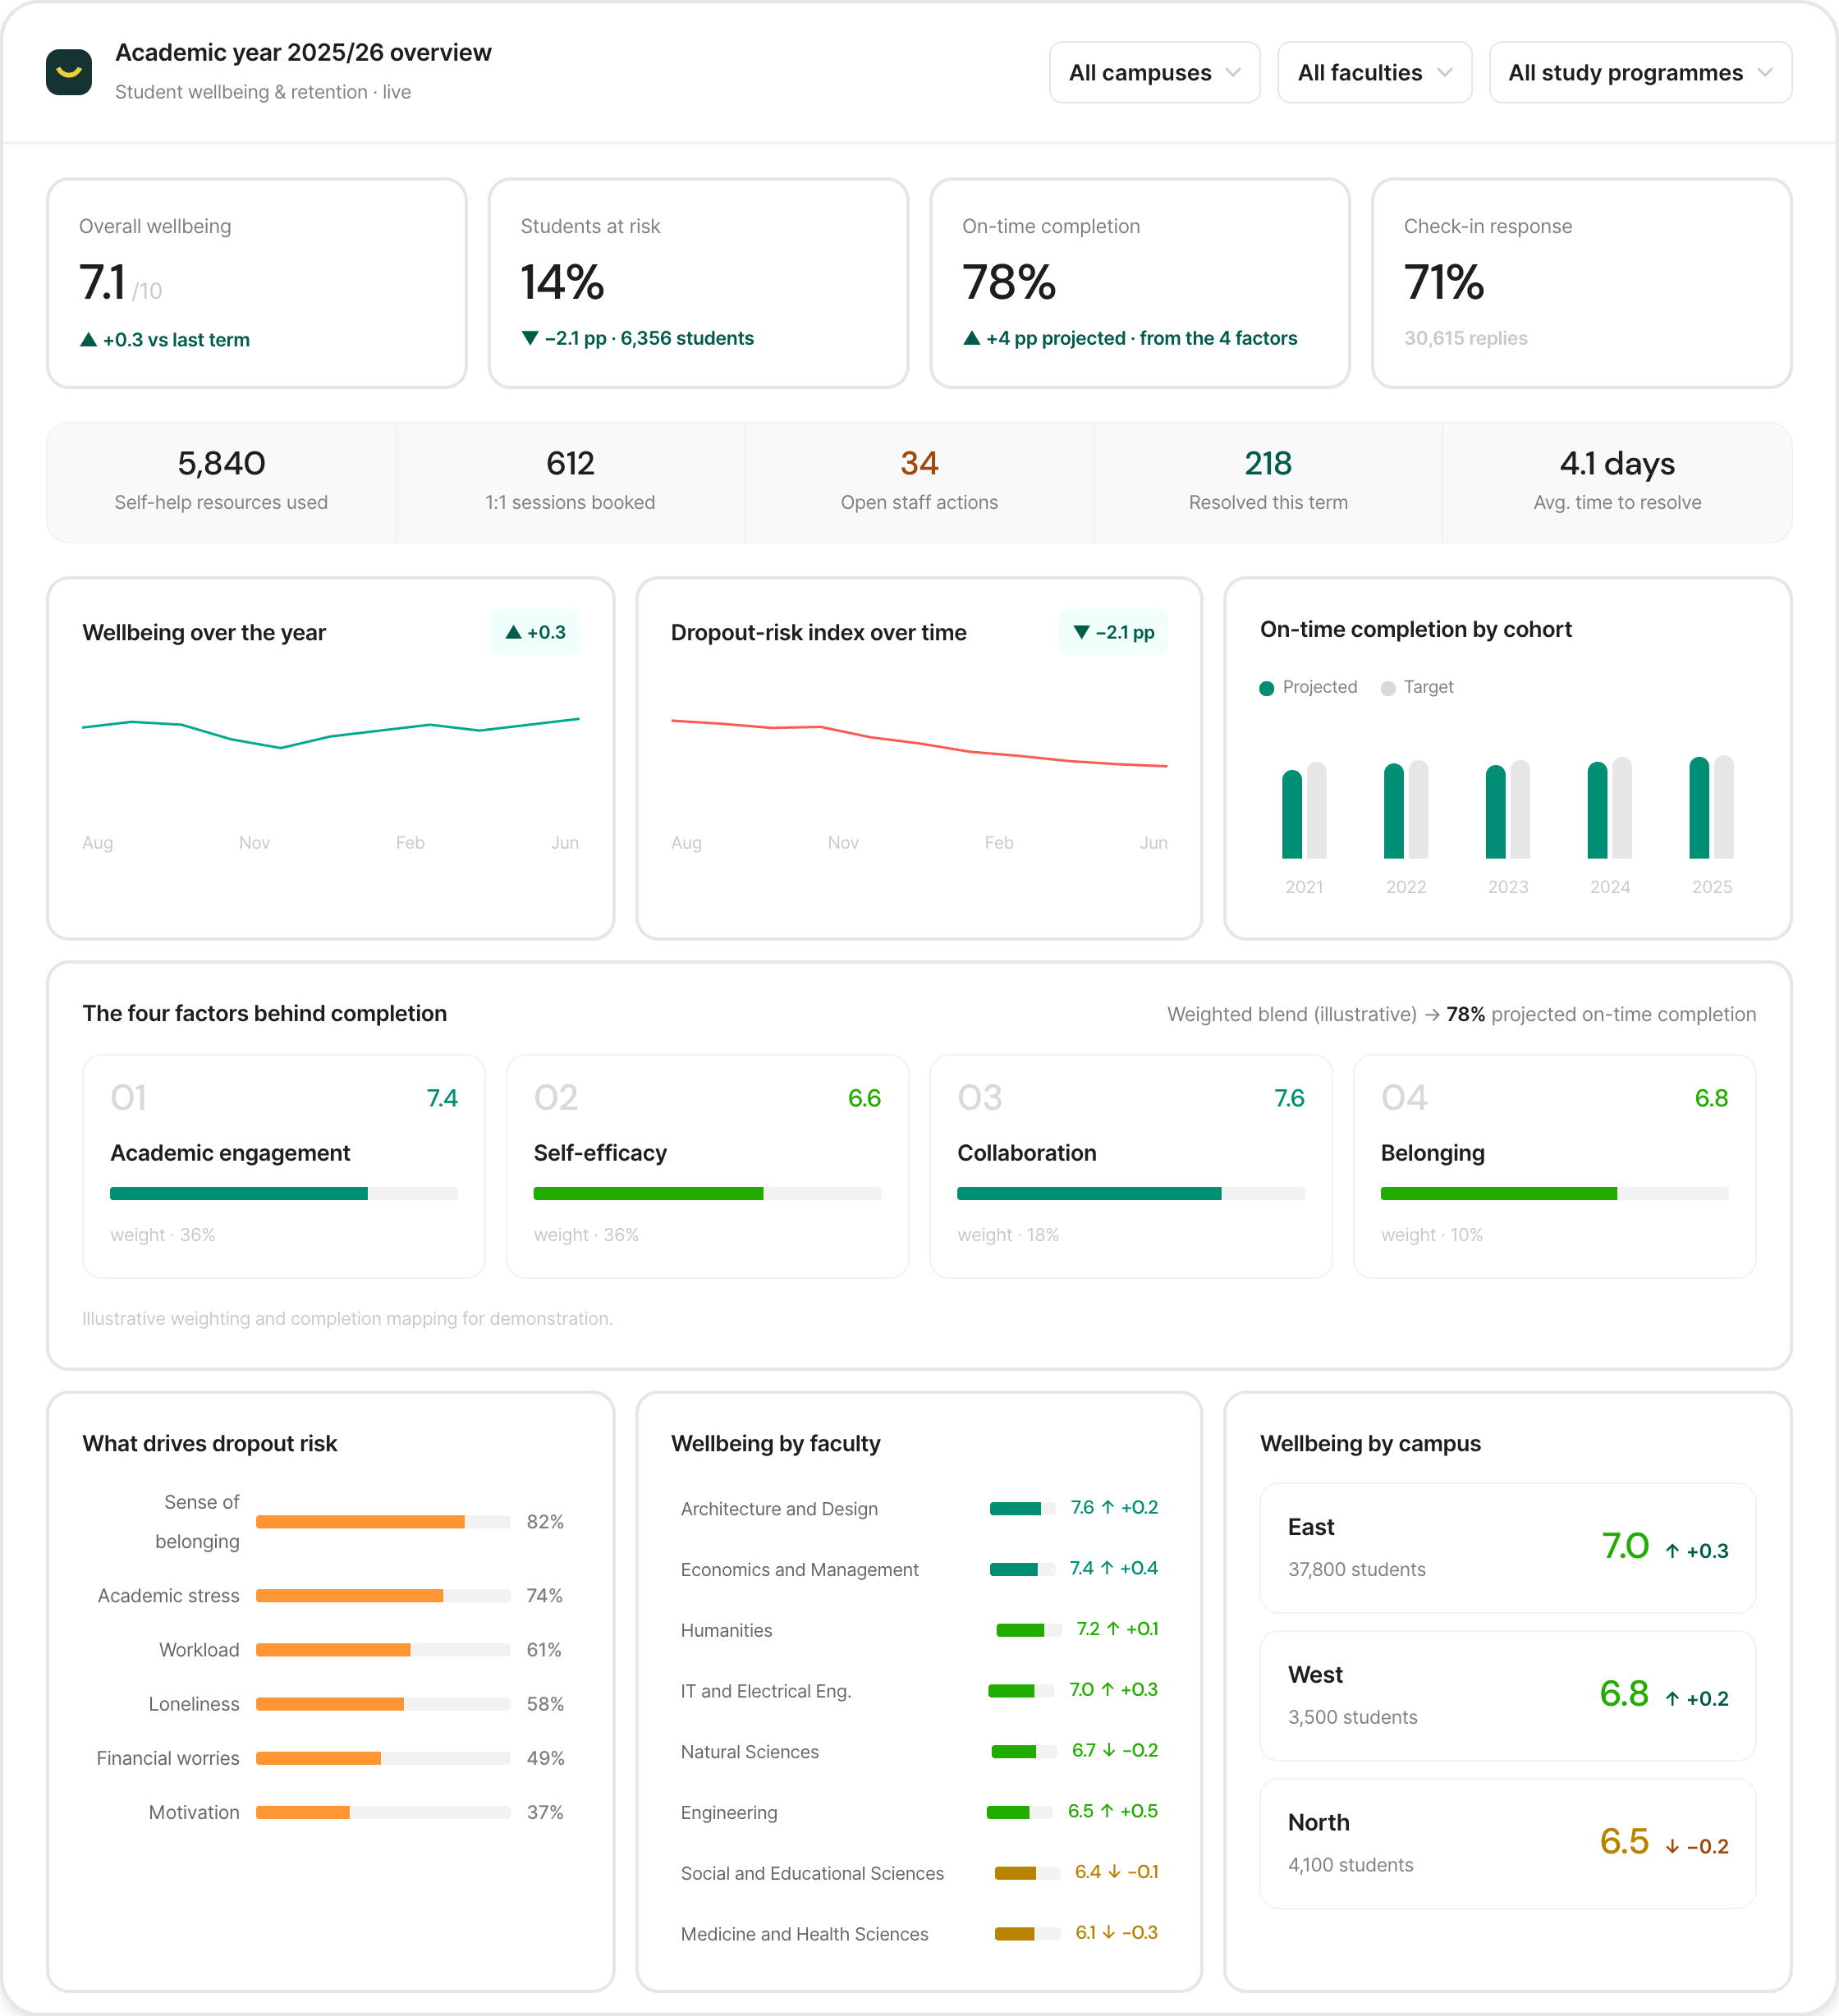Select the Social and Educational Sciences row
Viewport: 1839px width, 2016px height.
tap(919, 1873)
